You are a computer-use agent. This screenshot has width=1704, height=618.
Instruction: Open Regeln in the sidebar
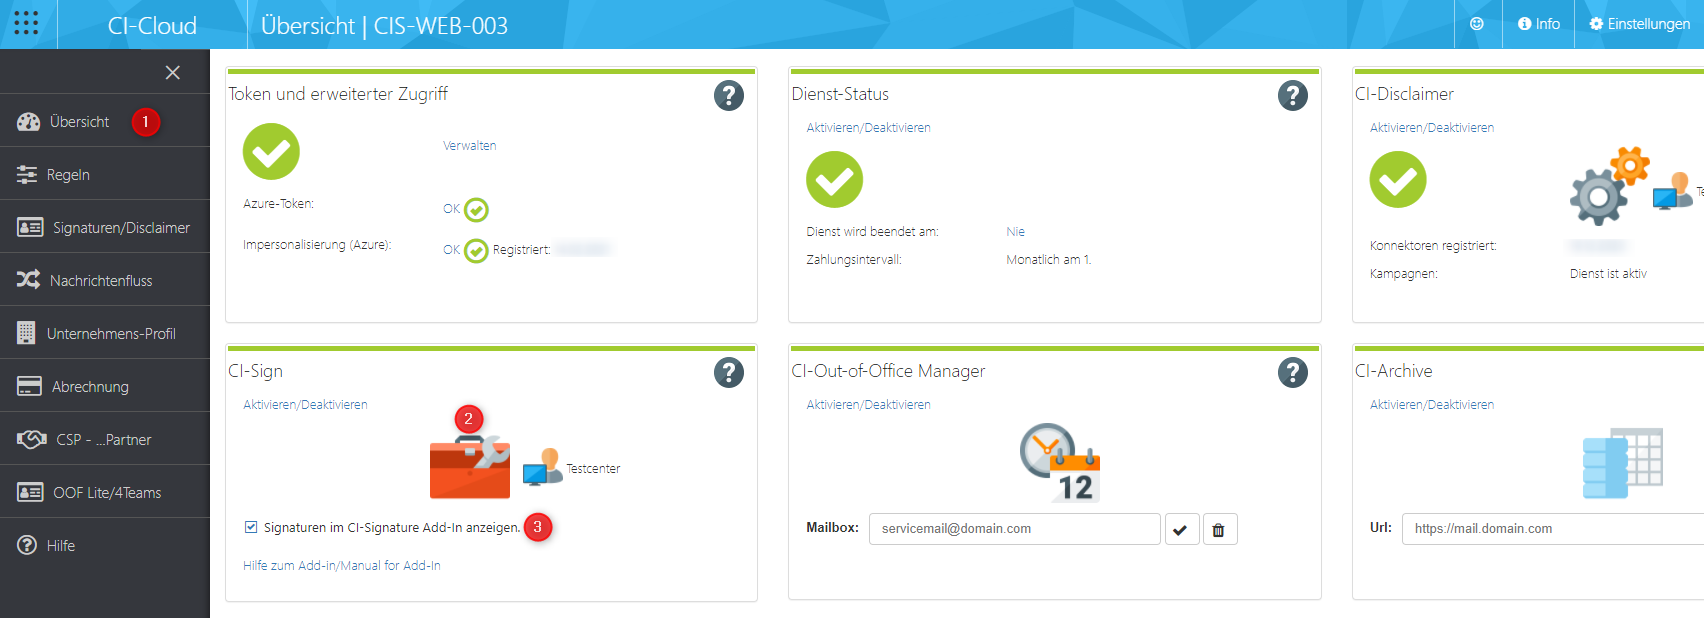pyautogui.click(x=68, y=175)
